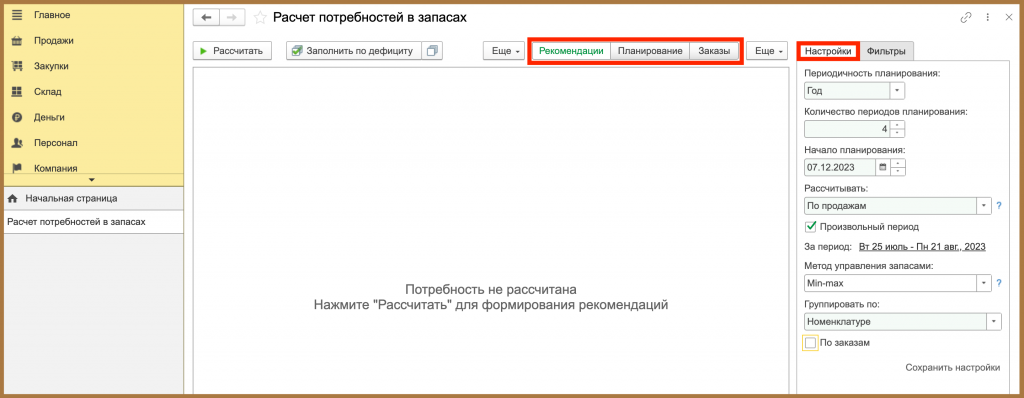Open the calendar picker for Начало планирования
Image resolution: width=1024 pixels, height=398 pixels.
[x=883, y=167]
